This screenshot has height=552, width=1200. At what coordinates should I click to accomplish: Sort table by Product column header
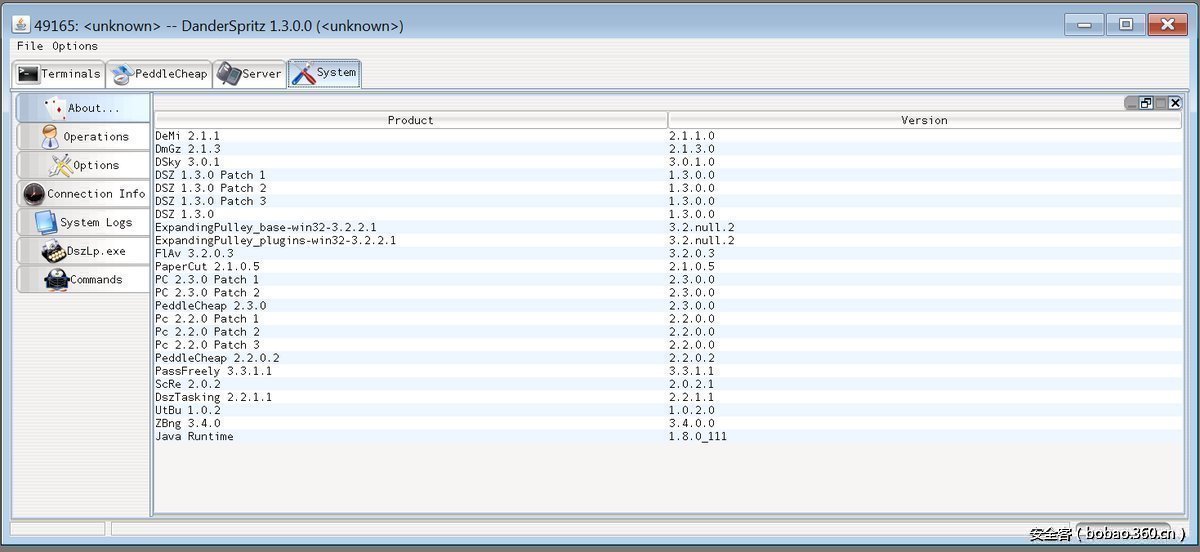pyautogui.click(x=411, y=120)
